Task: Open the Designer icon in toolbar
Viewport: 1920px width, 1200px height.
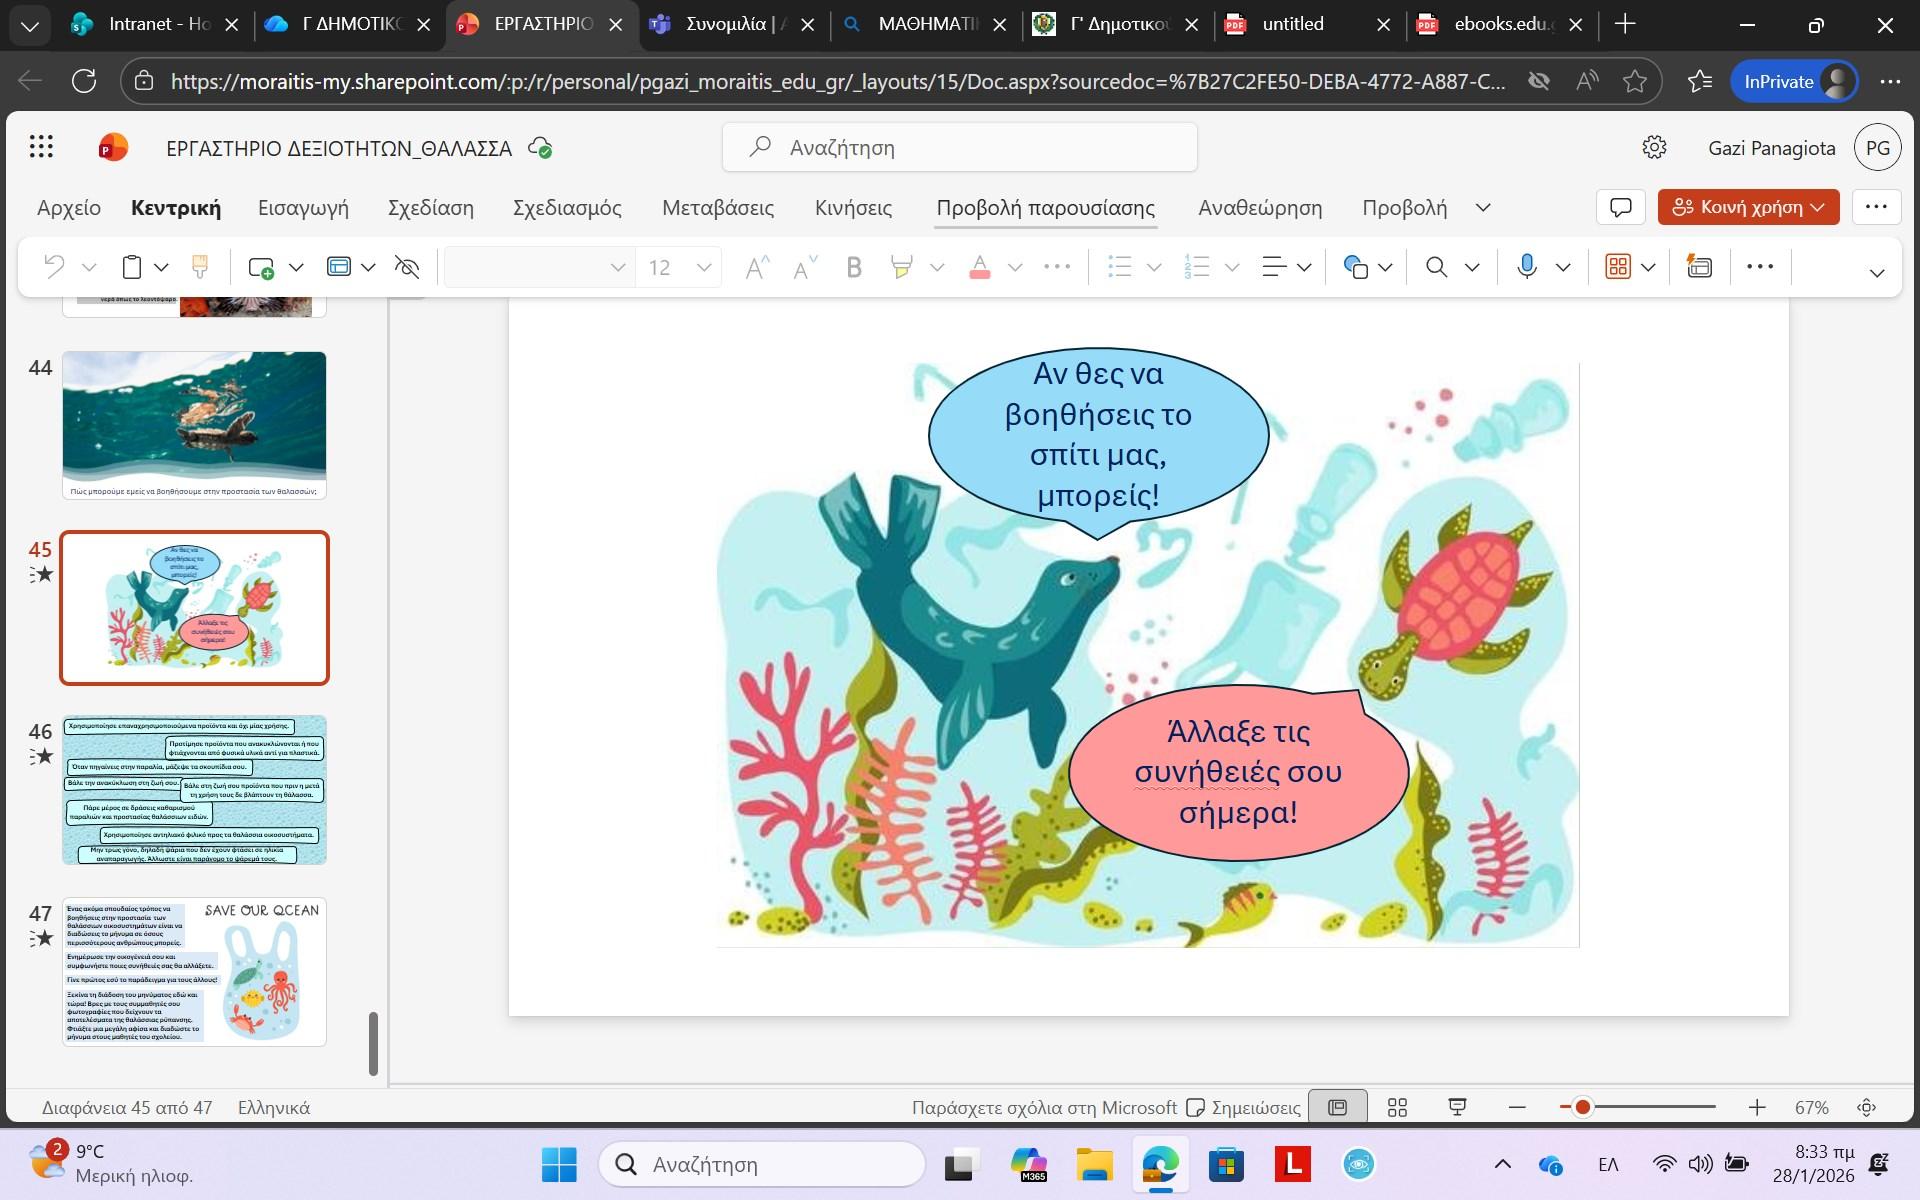Action: [1699, 267]
